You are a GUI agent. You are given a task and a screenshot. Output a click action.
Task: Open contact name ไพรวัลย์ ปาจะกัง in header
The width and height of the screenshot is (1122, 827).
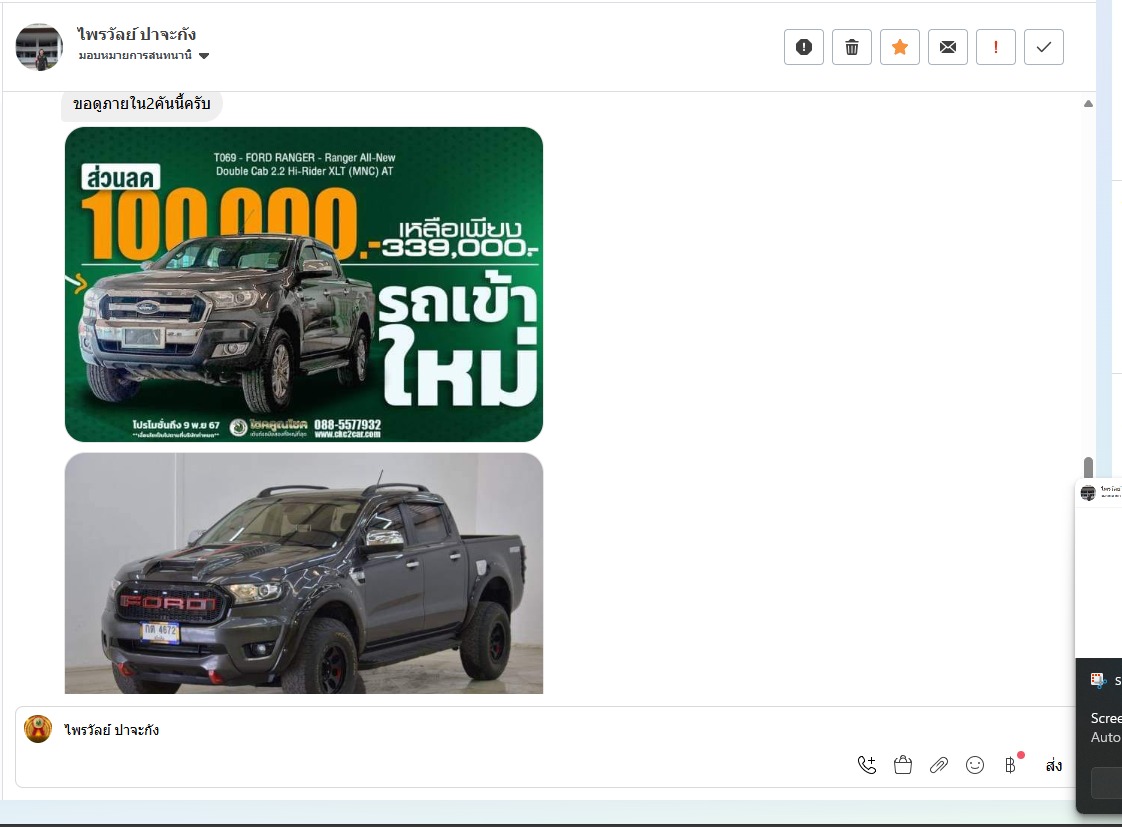tap(136, 34)
